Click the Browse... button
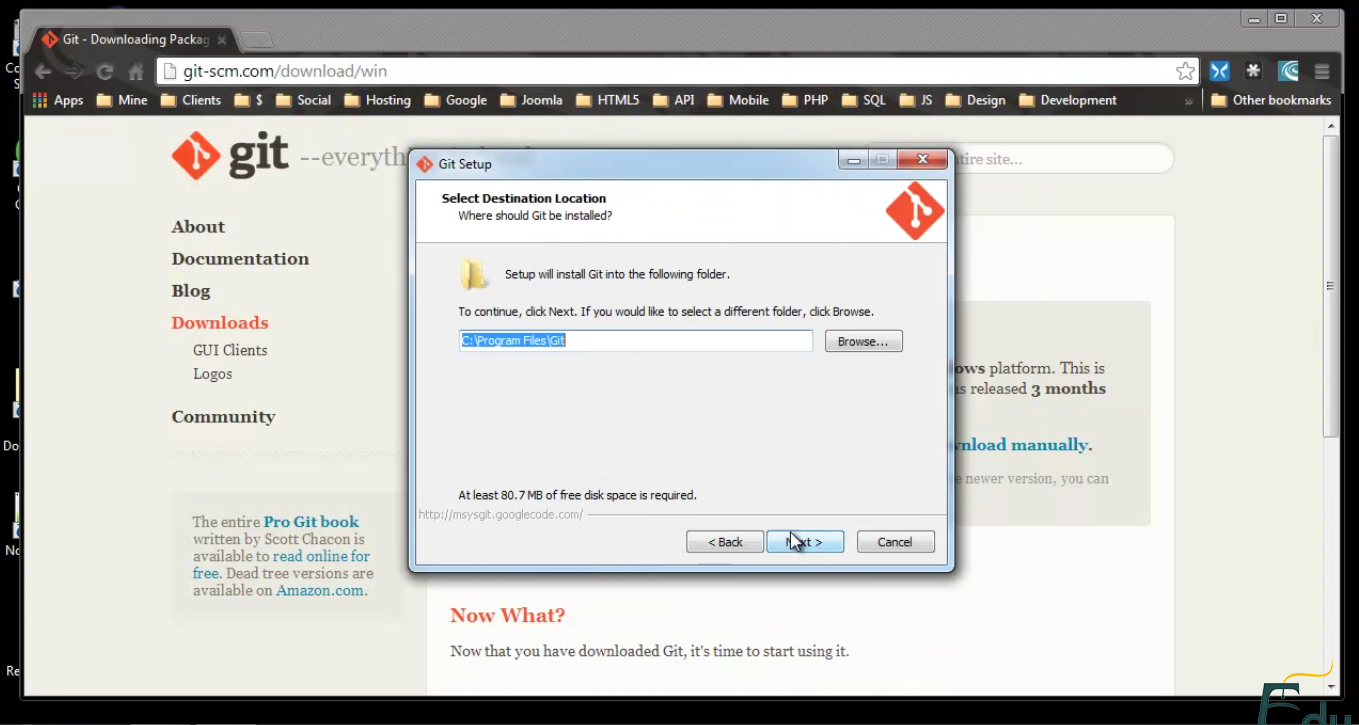 pos(864,342)
